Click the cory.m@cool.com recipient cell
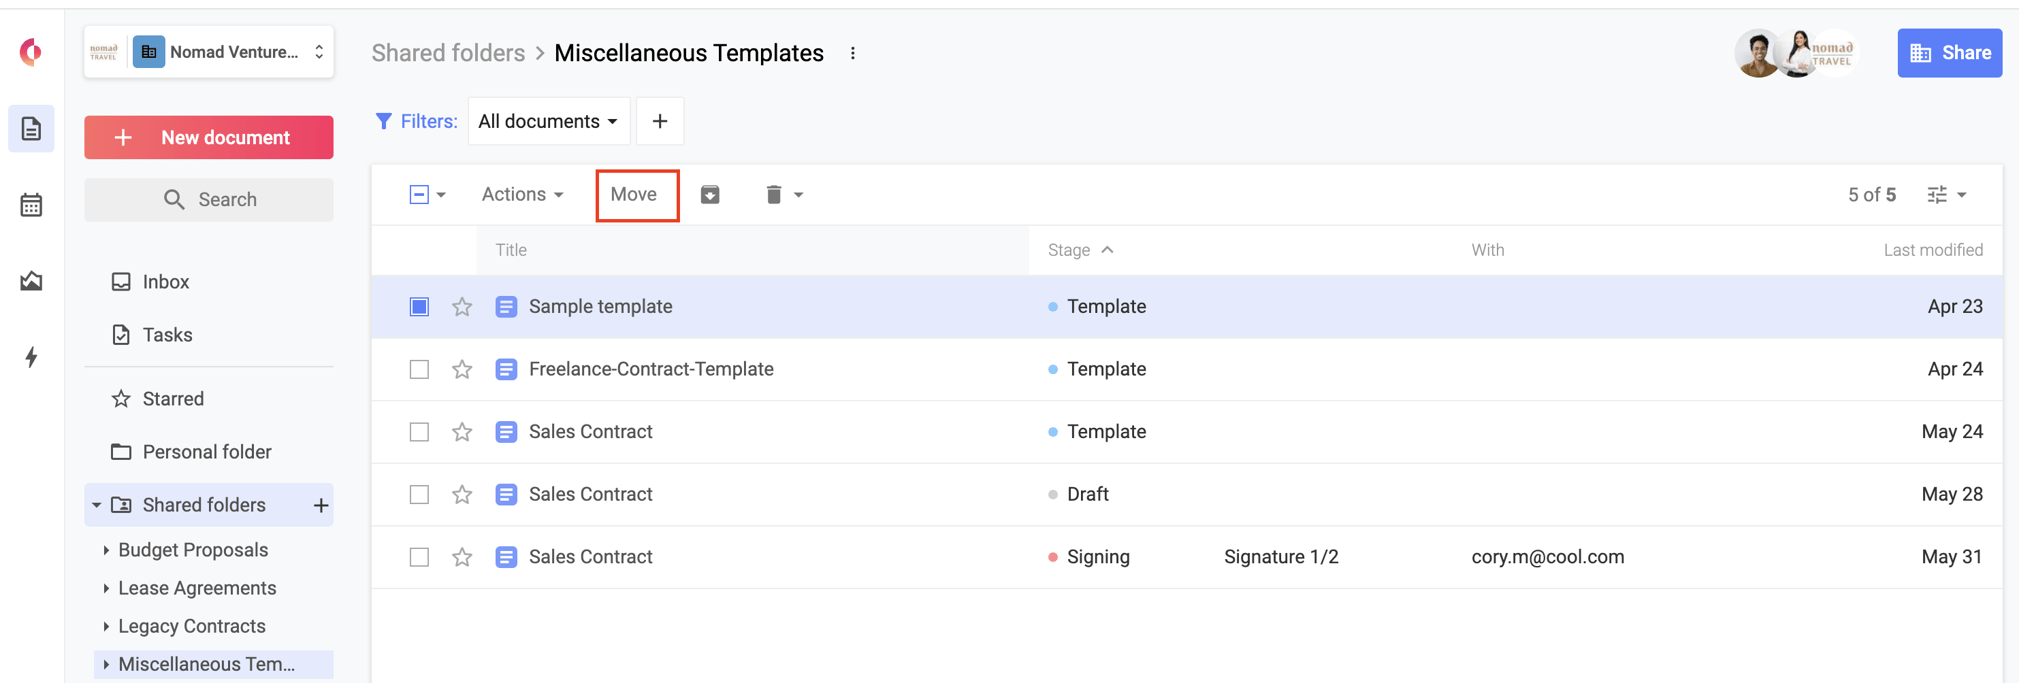The width and height of the screenshot is (2019, 683). click(1547, 557)
